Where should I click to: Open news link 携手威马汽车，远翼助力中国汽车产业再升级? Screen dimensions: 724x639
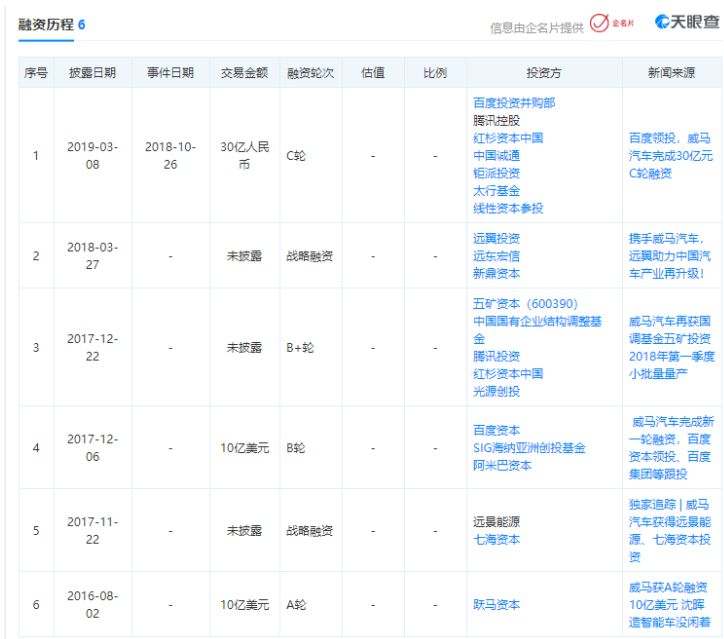coord(670,256)
